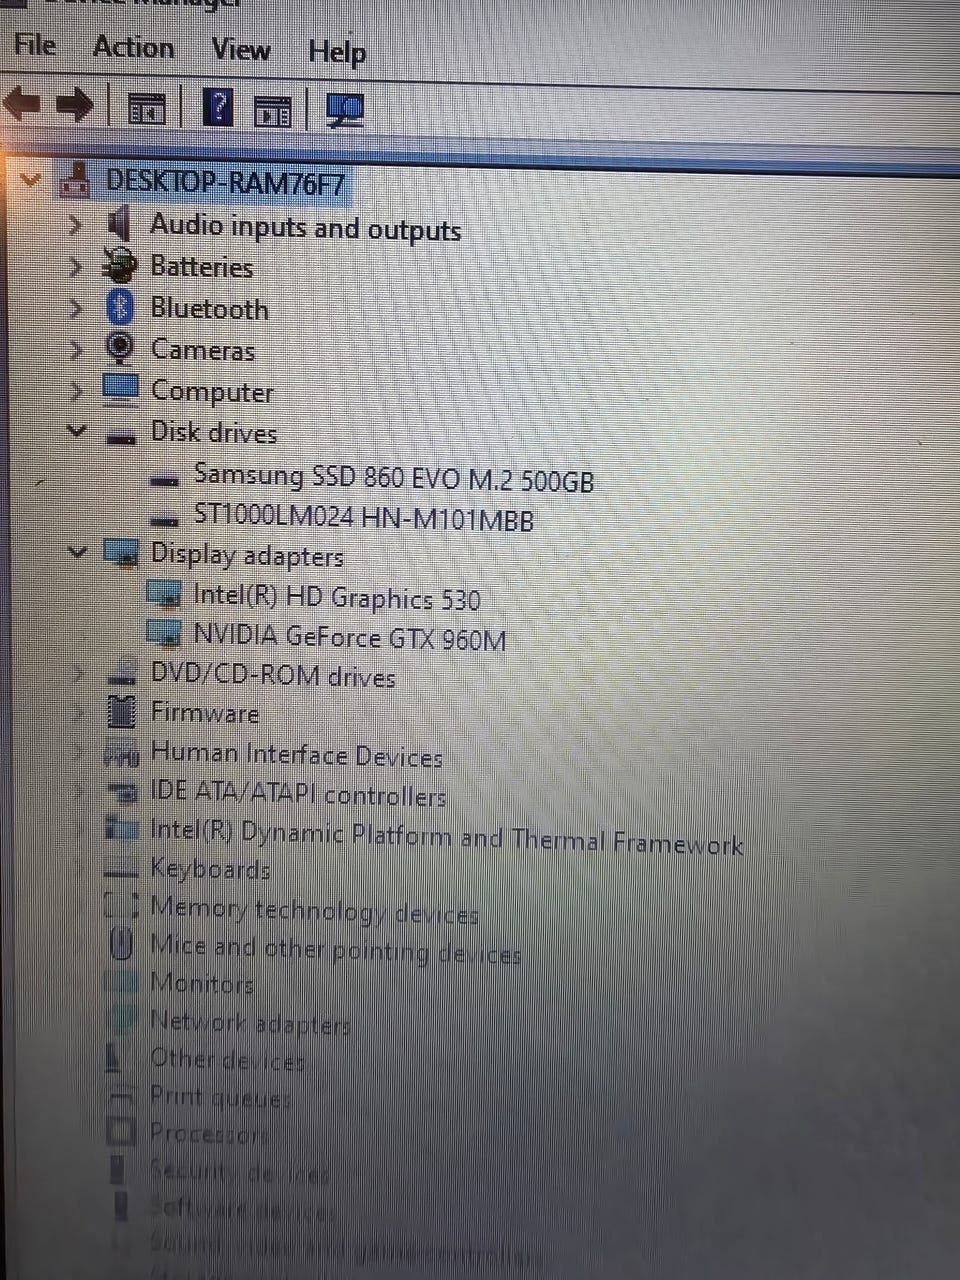Click the Disk drives label
This screenshot has width=960, height=1280.
pos(214,432)
